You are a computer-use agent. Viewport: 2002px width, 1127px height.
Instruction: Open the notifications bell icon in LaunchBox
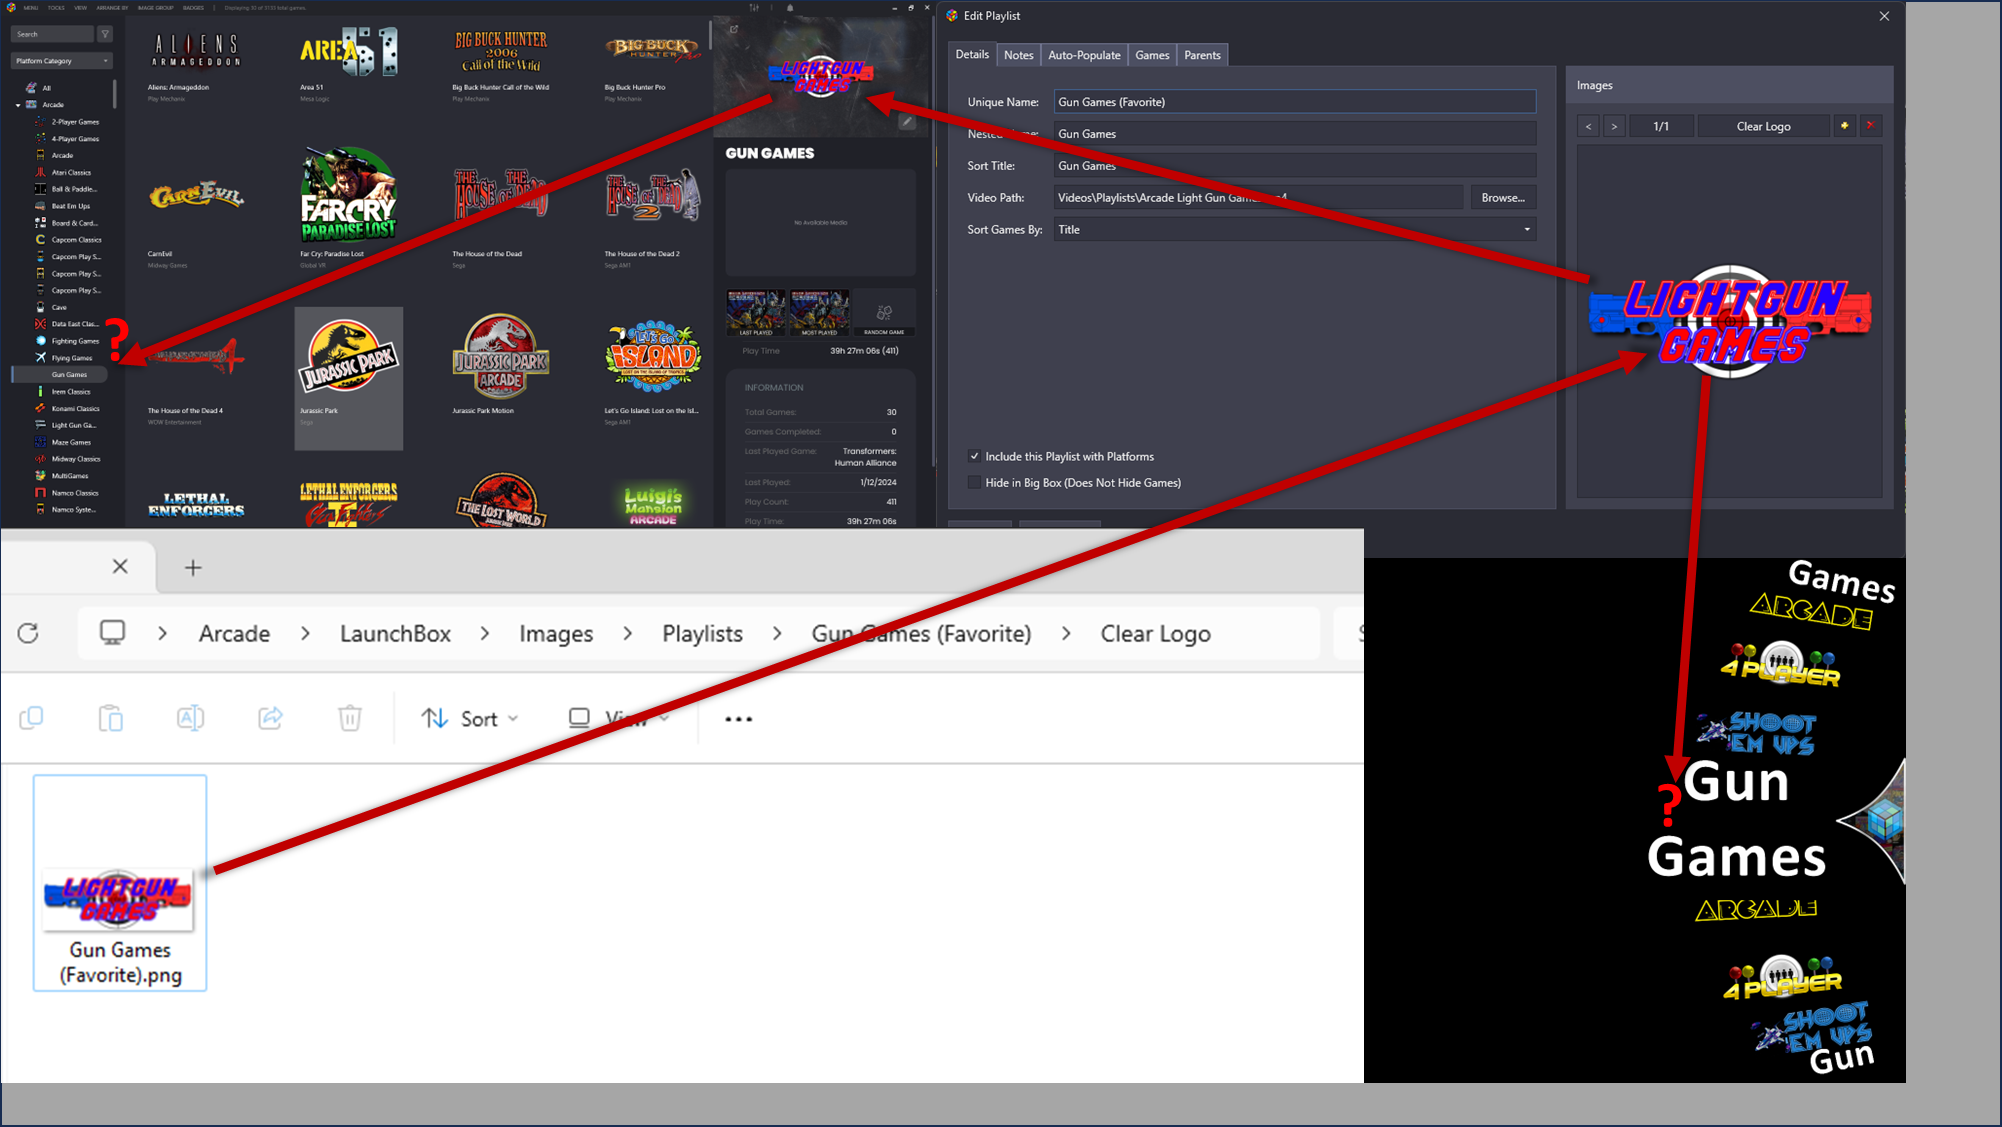(x=790, y=8)
